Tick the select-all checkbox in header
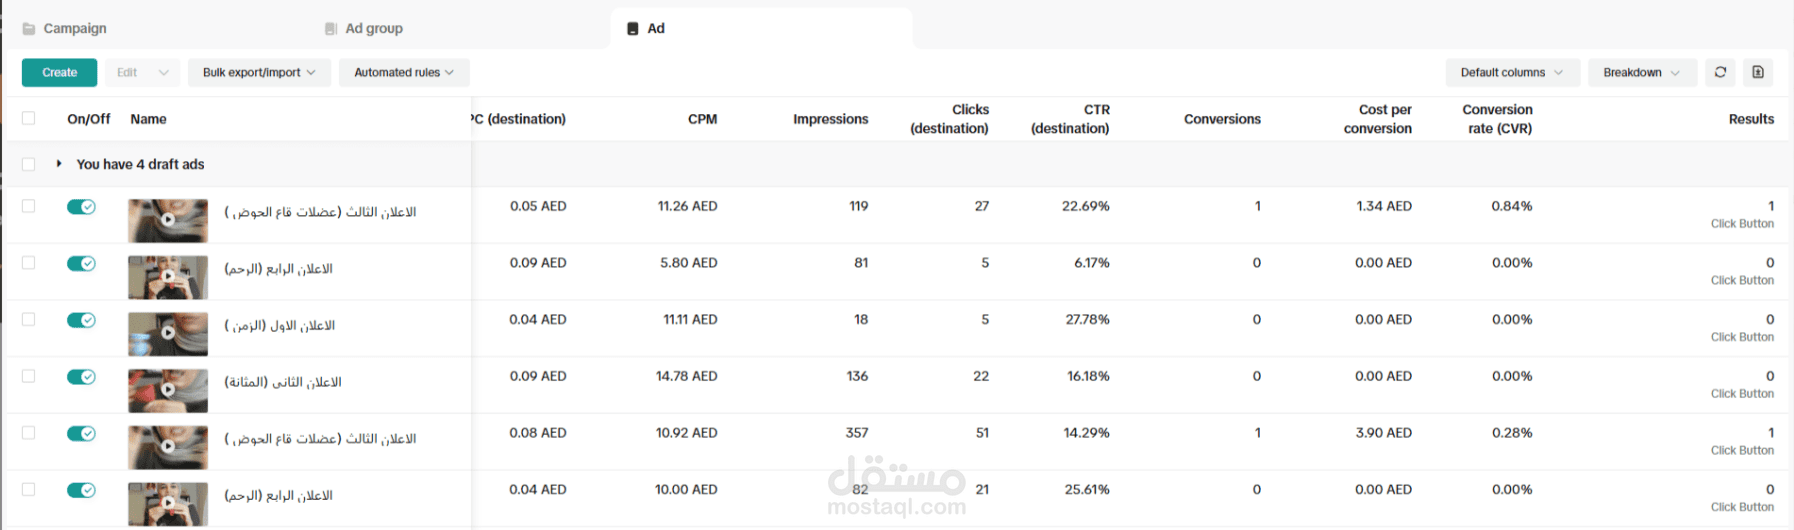This screenshot has height=530, width=1794. pyautogui.click(x=28, y=118)
